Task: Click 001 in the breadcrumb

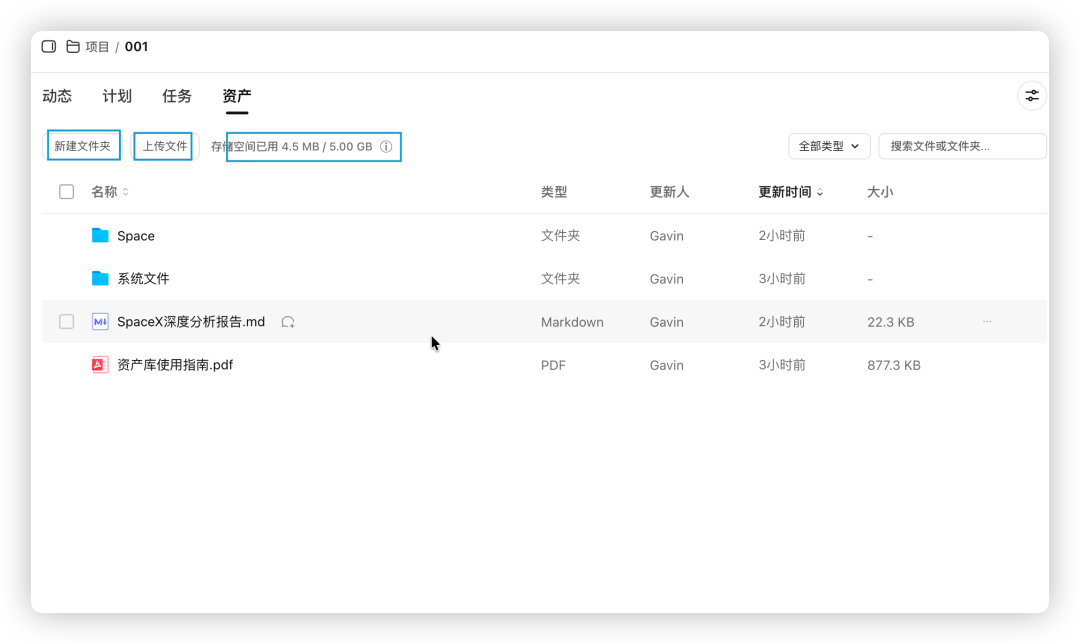Action: point(136,46)
